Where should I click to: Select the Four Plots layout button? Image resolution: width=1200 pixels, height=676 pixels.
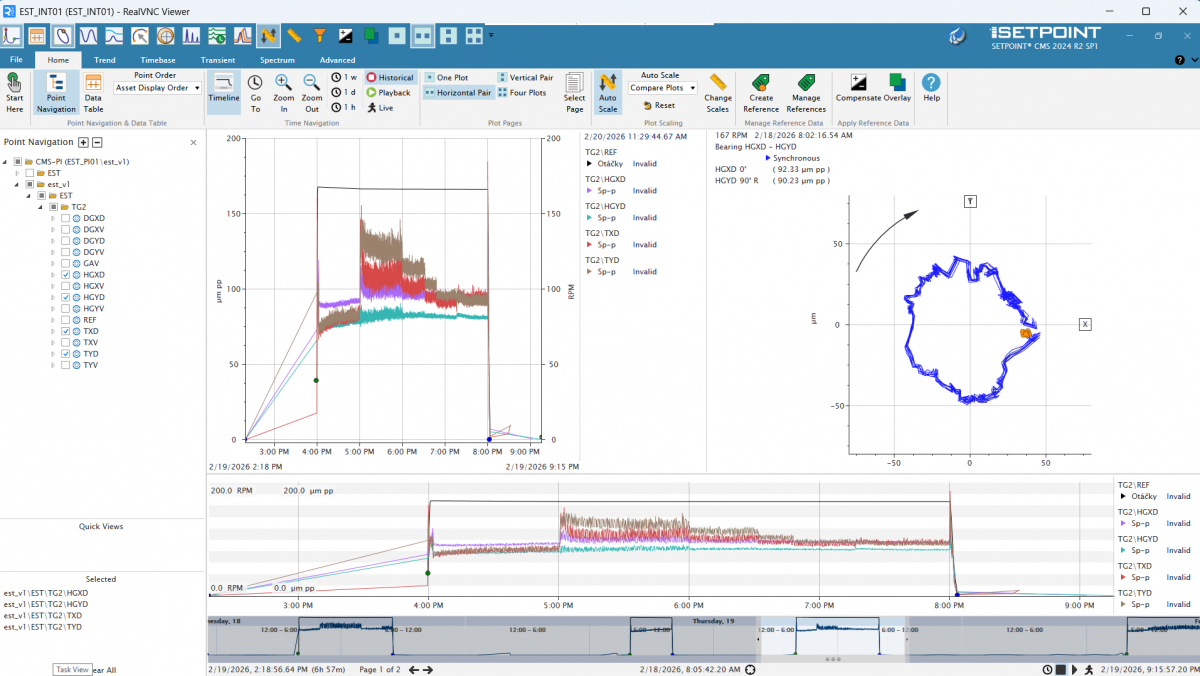coord(524,93)
